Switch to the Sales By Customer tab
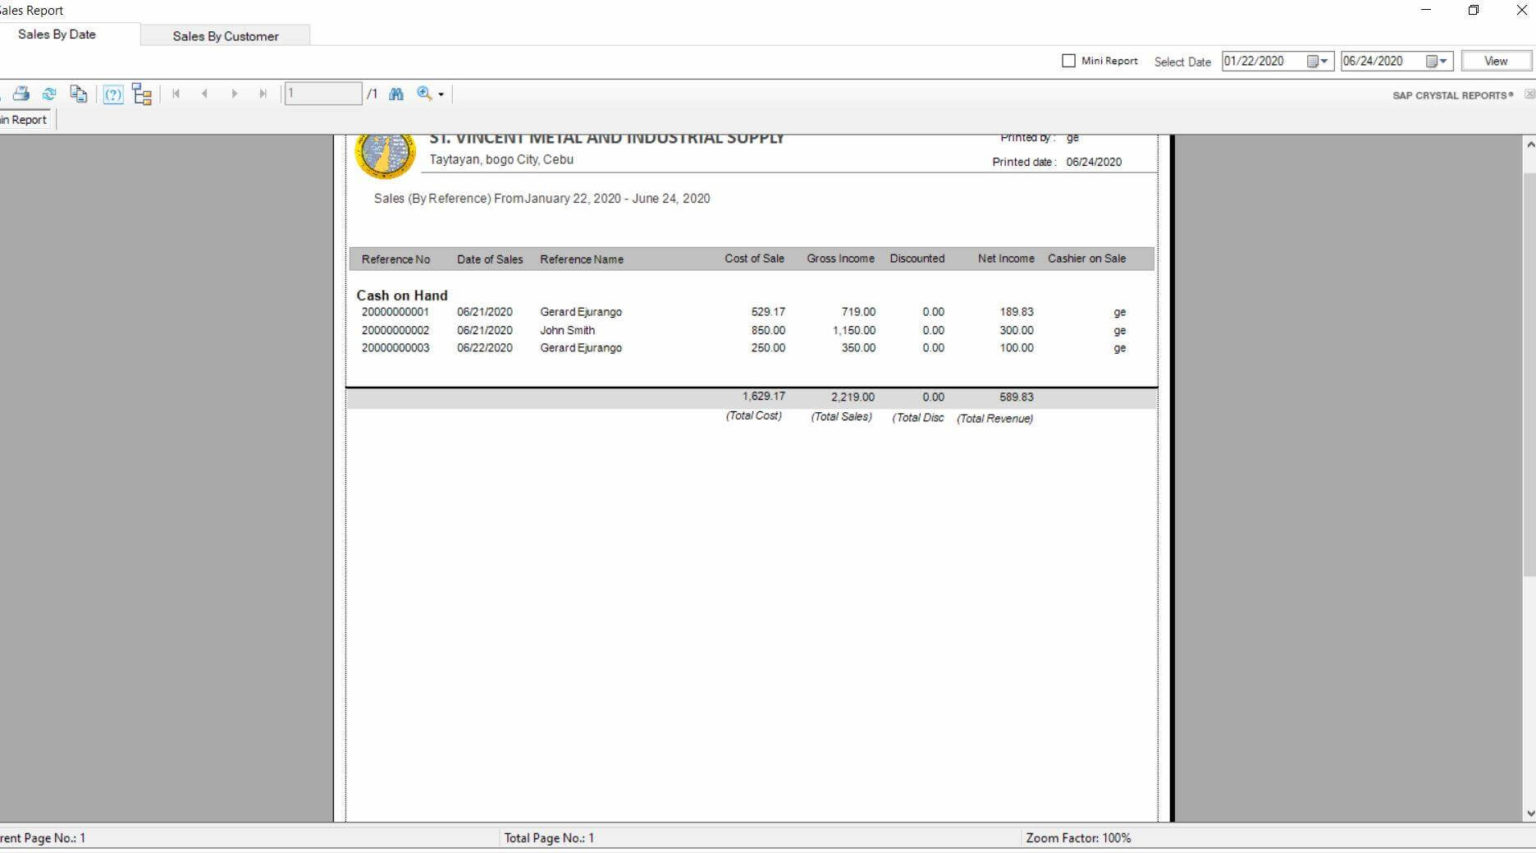 pos(225,36)
